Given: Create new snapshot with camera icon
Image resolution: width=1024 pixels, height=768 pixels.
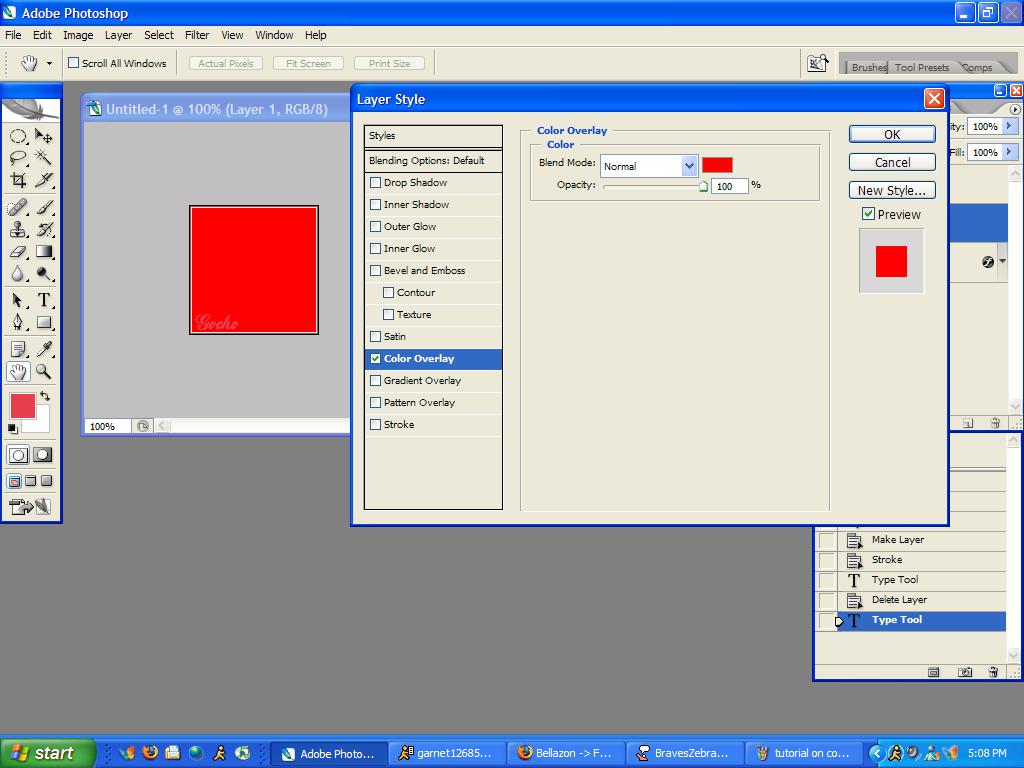Looking at the screenshot, I should tap(965, 673).
